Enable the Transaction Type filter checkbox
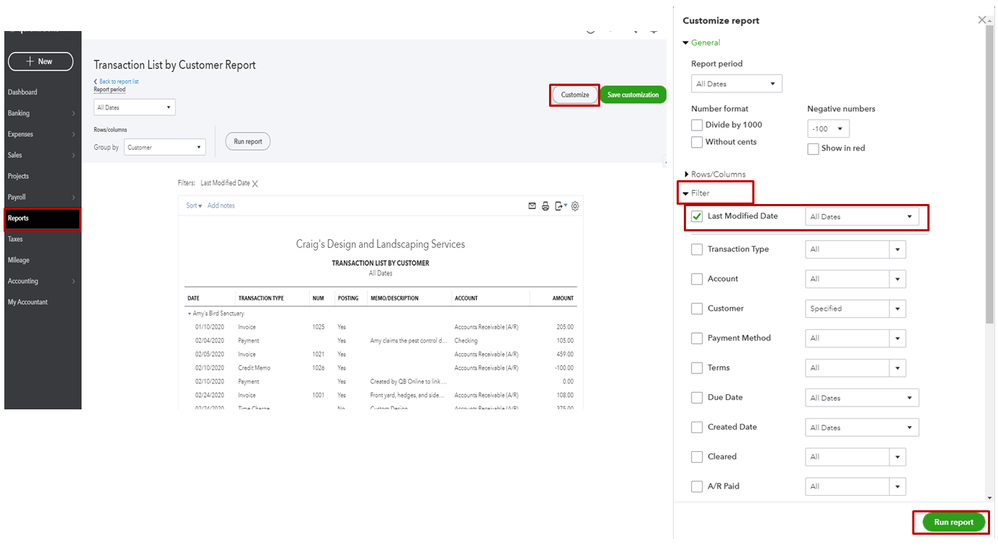The height and width of the screenshot is (555, 998). point(697,249)
